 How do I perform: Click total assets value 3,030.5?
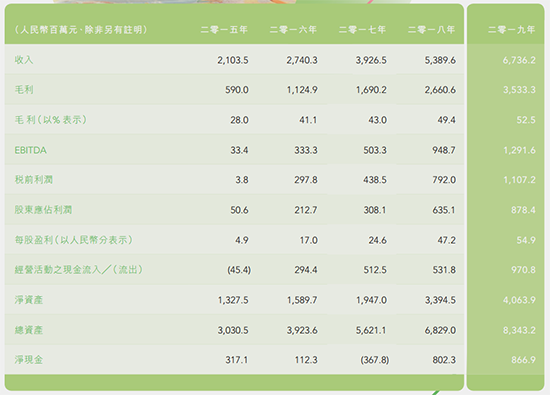233,330
